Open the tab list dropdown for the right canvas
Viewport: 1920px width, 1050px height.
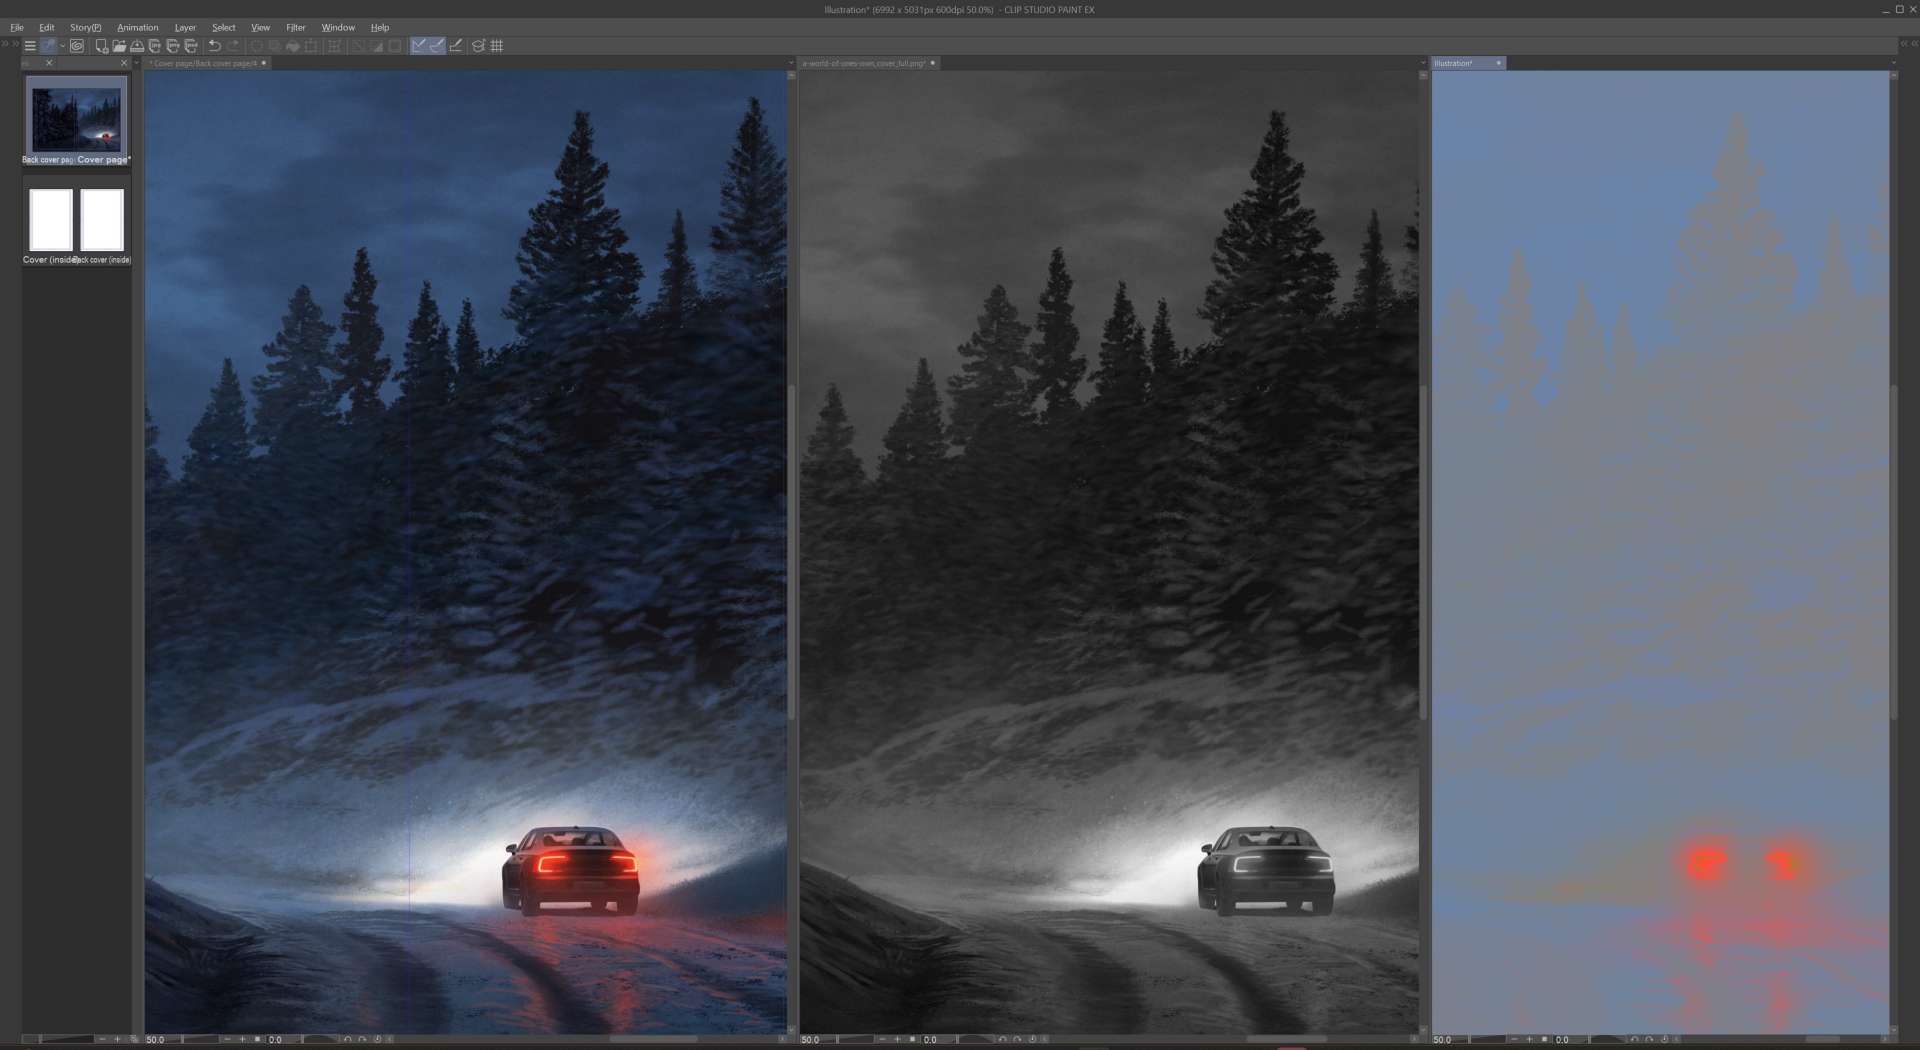1893,63
